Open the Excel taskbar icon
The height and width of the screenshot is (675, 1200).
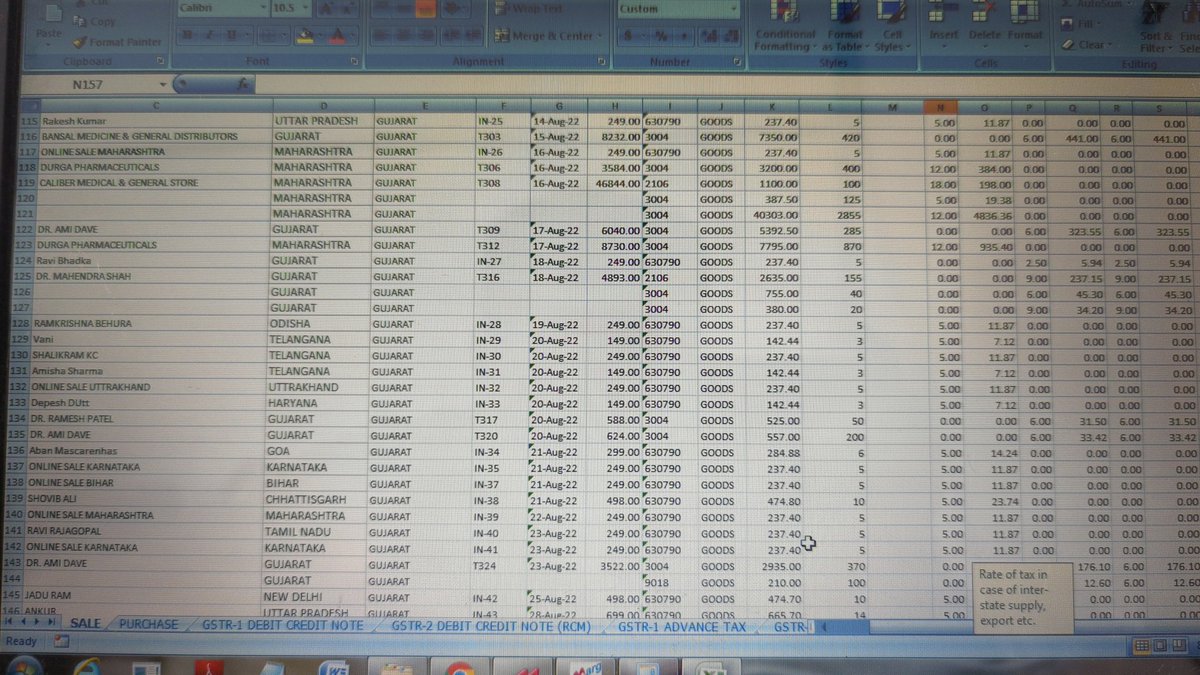pos(711,668)
